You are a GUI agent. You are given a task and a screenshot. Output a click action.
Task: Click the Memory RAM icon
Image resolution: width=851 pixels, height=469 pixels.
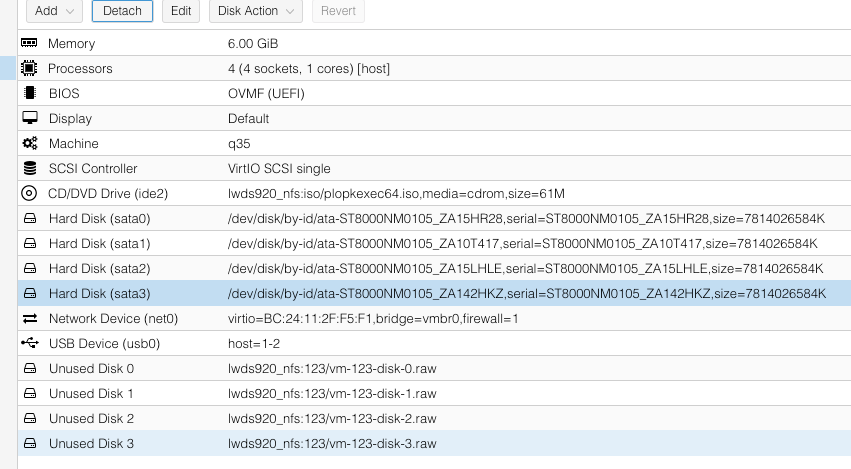tap(29, 44)
